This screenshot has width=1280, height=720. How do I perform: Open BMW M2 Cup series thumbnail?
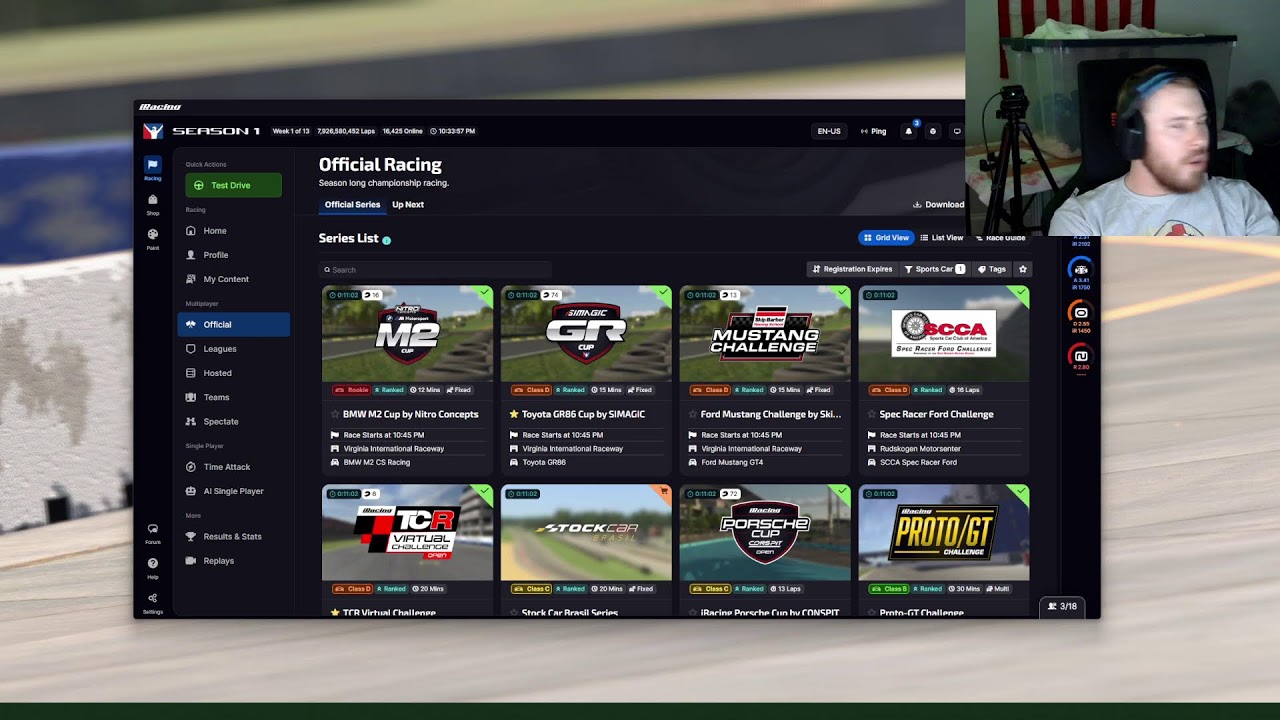tap(407, 334)
